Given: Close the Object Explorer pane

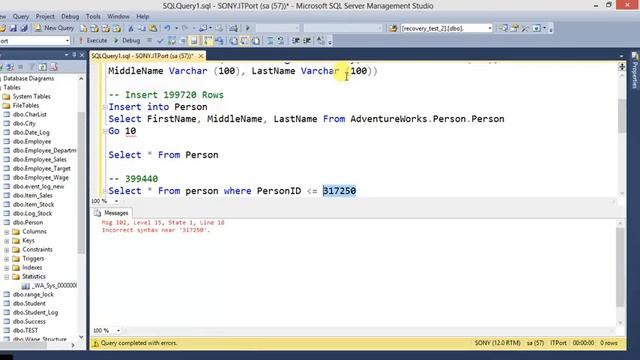Looking at the screenshot, I should [x=82, y=55].
